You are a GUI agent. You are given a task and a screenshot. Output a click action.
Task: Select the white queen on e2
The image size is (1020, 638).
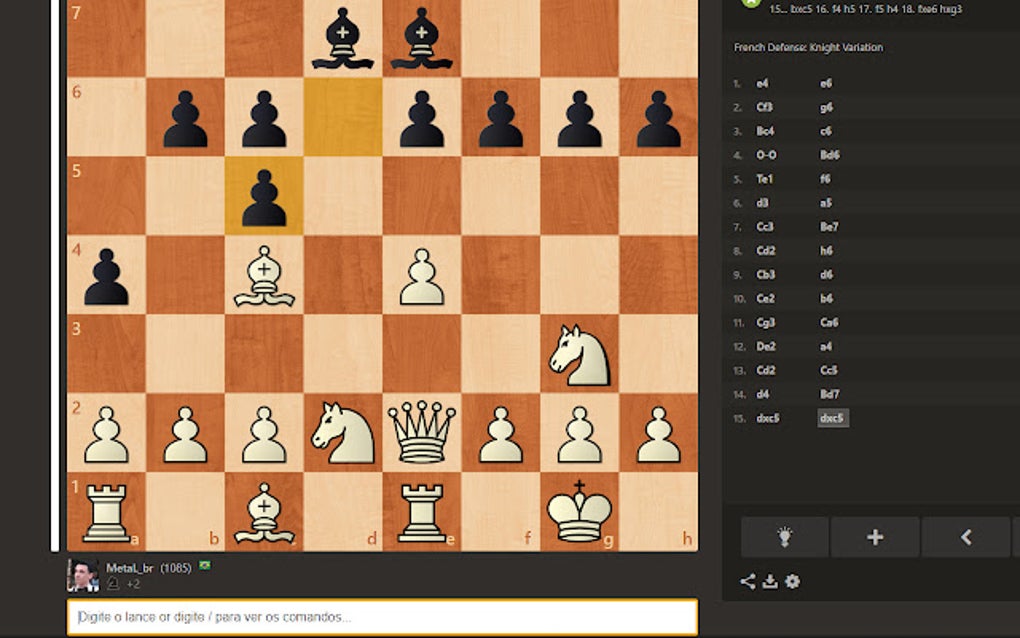pyautogui.click(x=422, y=432)
